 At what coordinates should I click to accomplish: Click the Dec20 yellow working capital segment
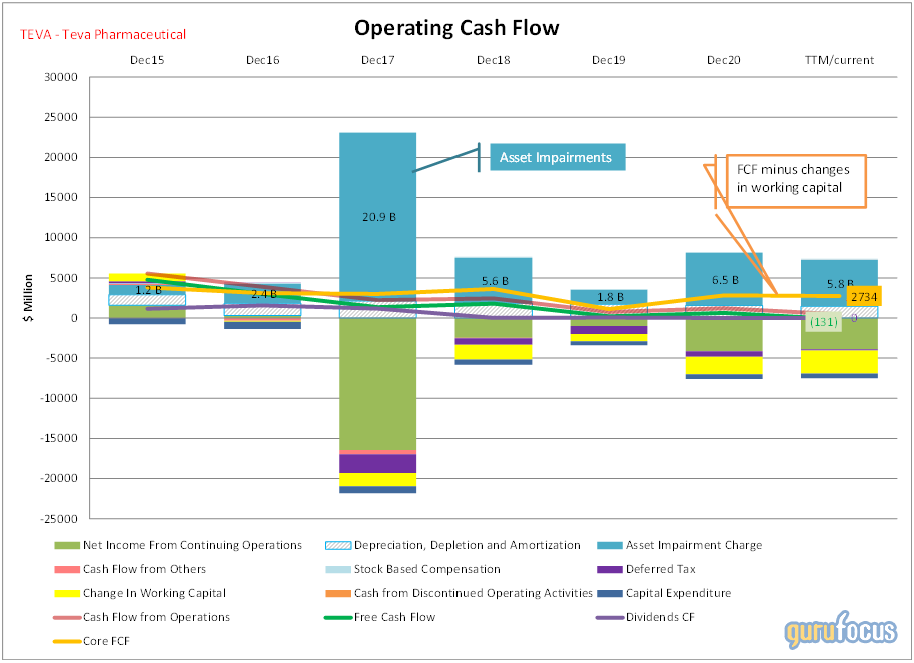pyautogui.click(x=724, y=365)
